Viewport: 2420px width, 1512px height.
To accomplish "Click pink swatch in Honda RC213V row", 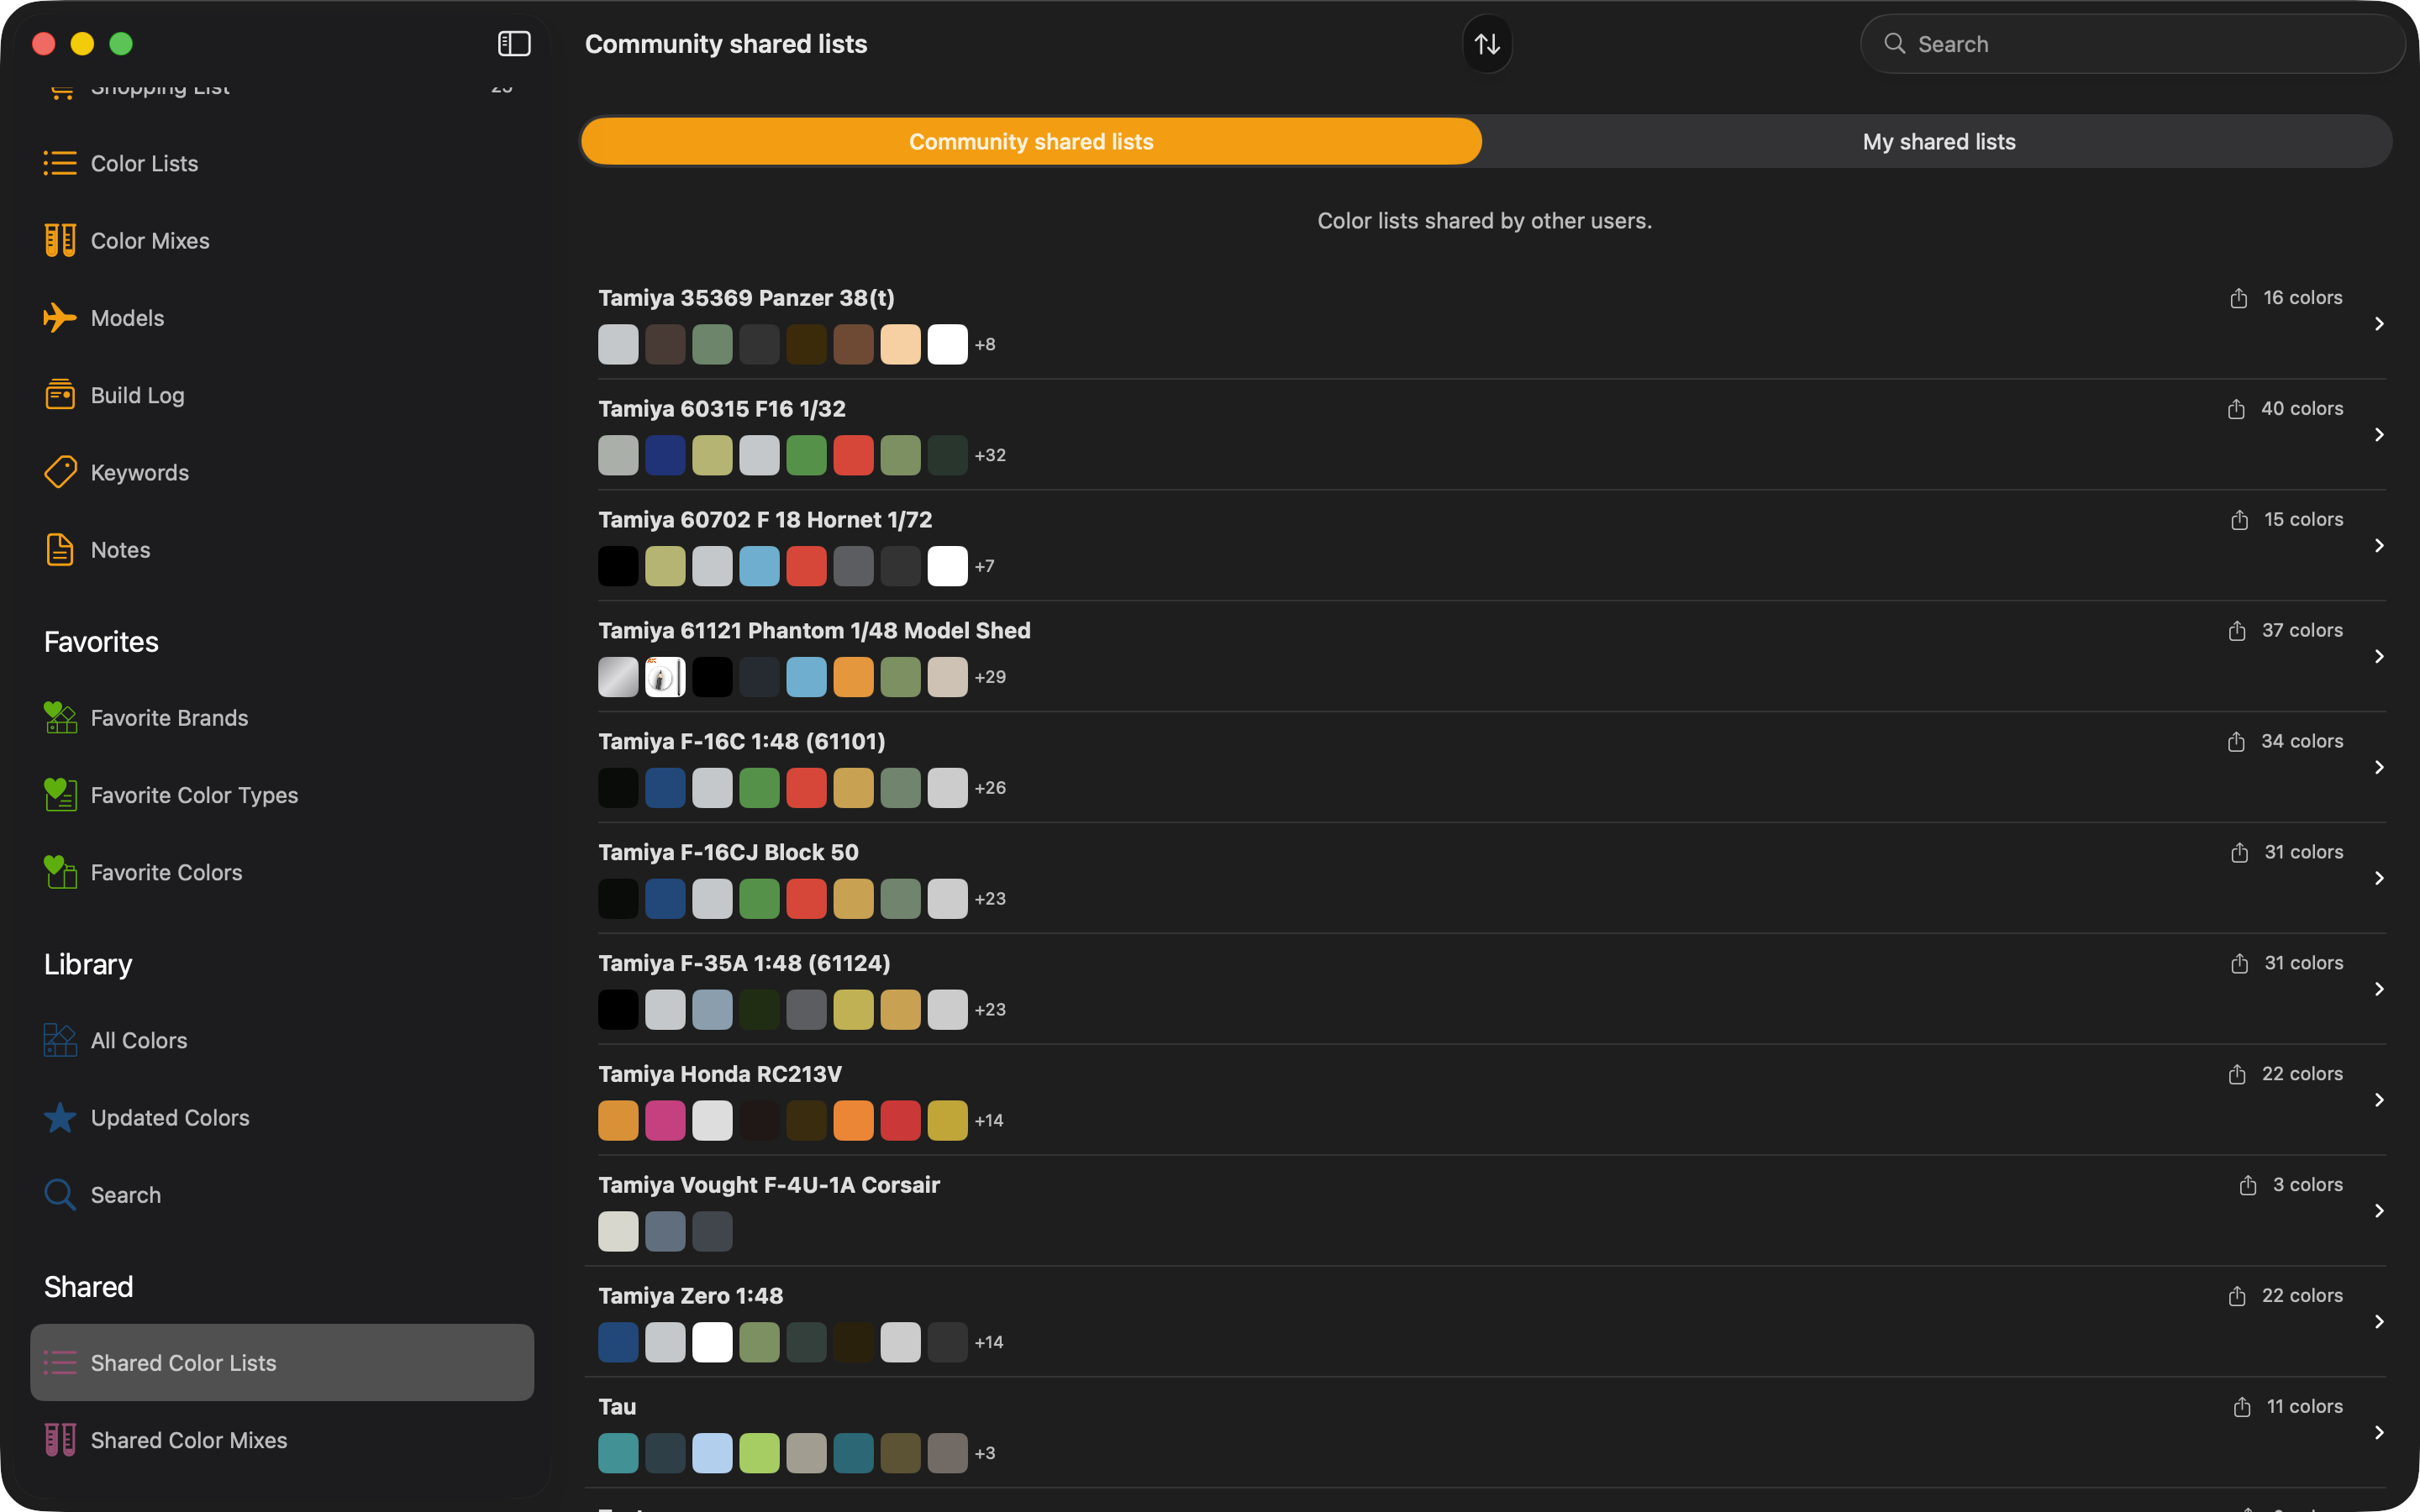I will (665, 1120).
